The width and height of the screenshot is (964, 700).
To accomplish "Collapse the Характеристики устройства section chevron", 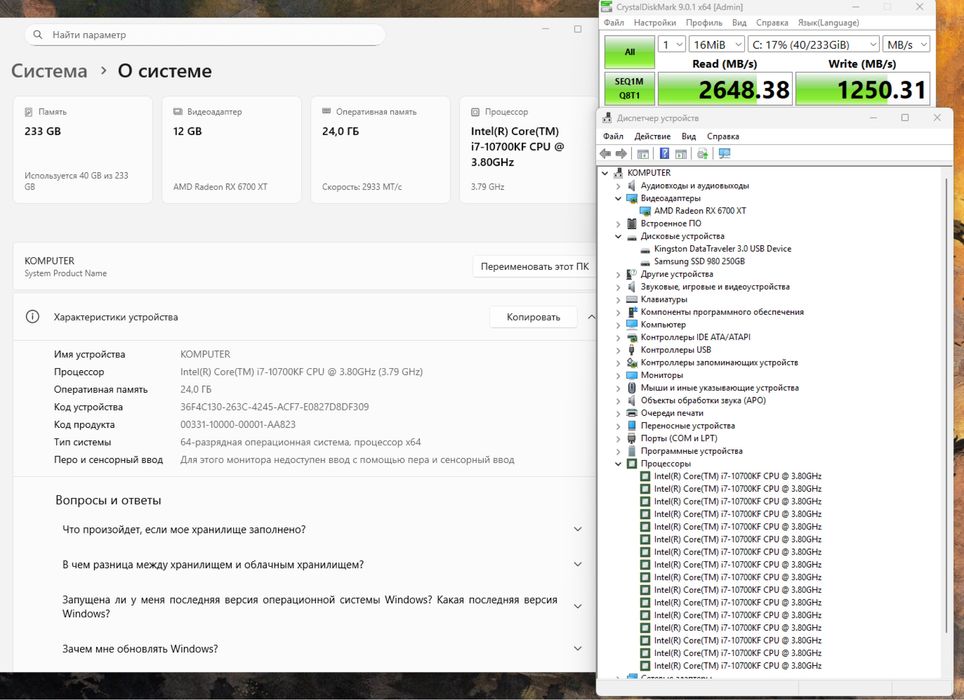I will pos(591,317).
